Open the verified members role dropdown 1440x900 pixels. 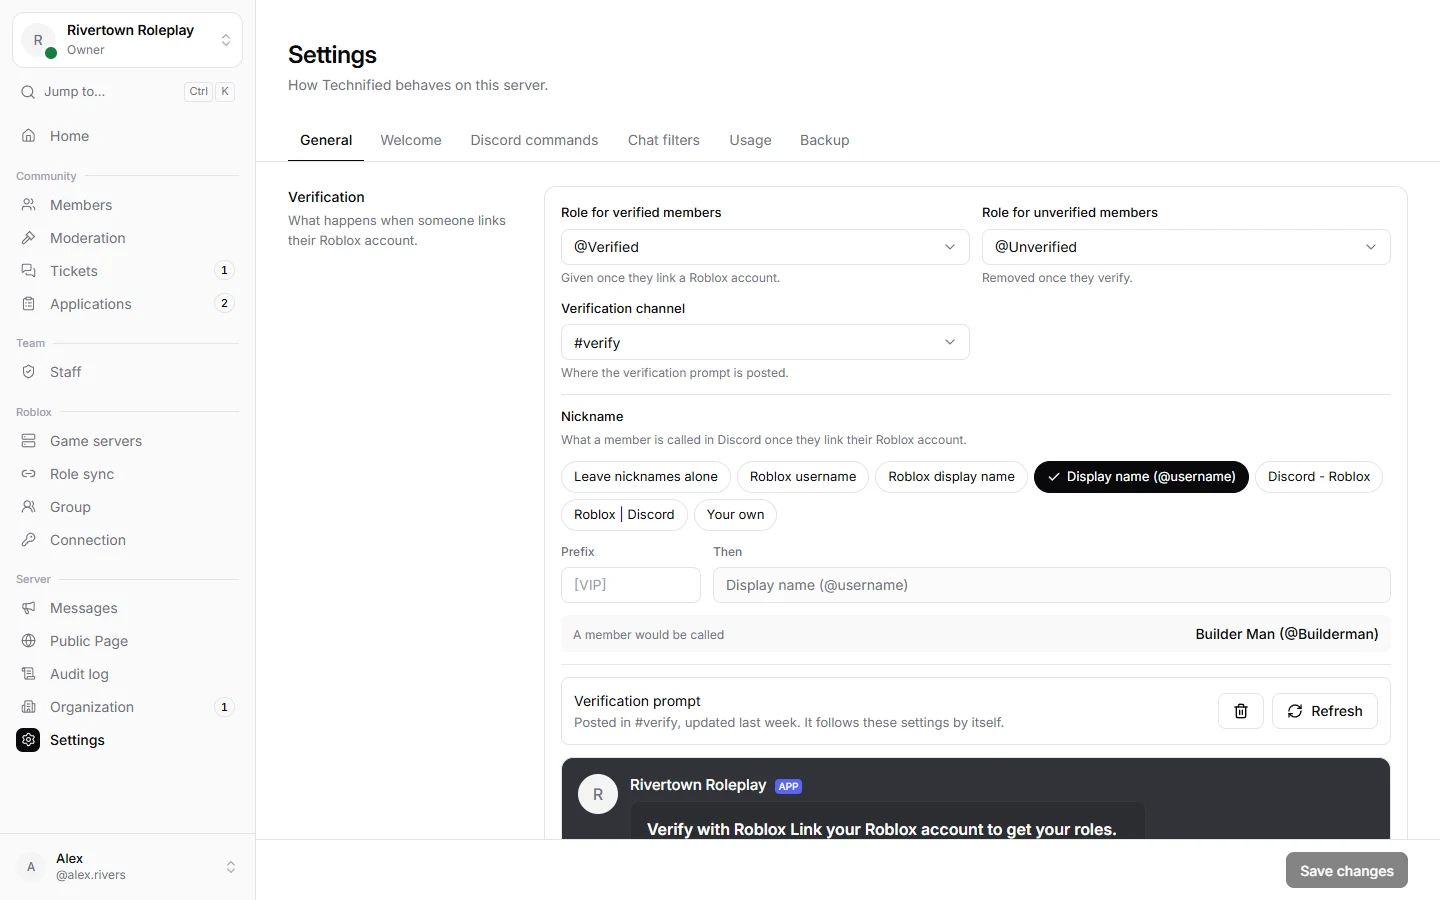(765, 247)
